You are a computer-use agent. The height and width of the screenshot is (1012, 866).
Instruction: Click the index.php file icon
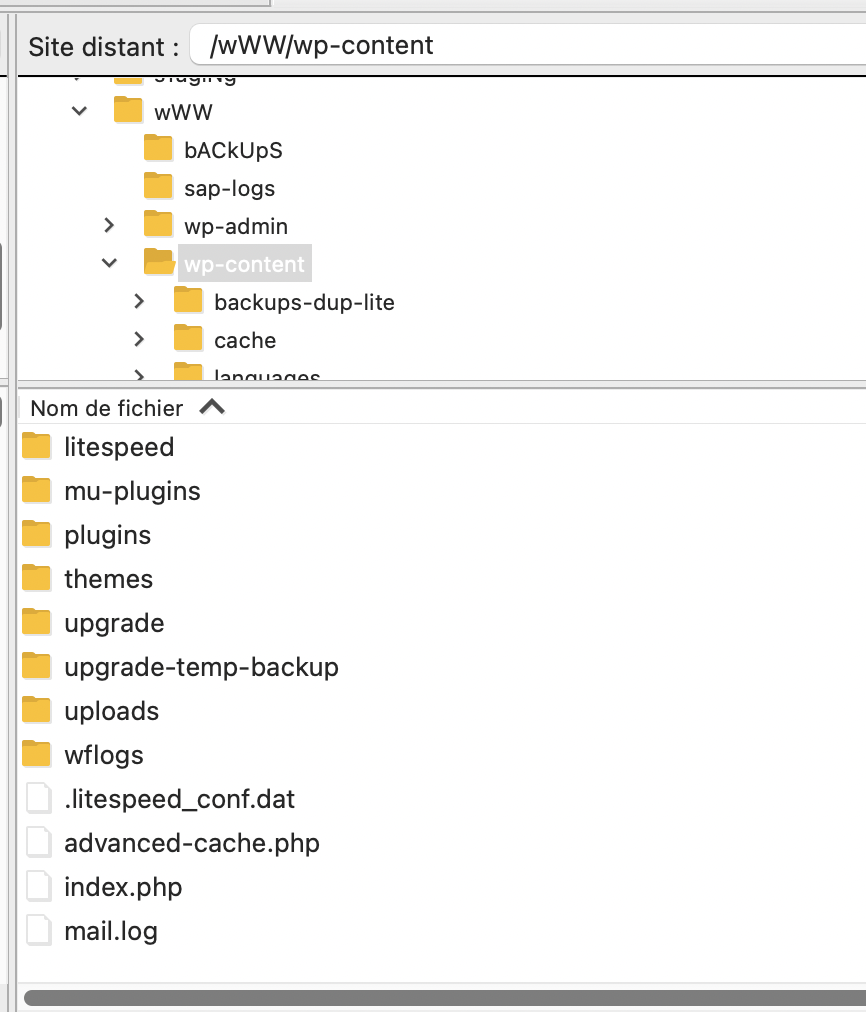click(x=38, y=886)
